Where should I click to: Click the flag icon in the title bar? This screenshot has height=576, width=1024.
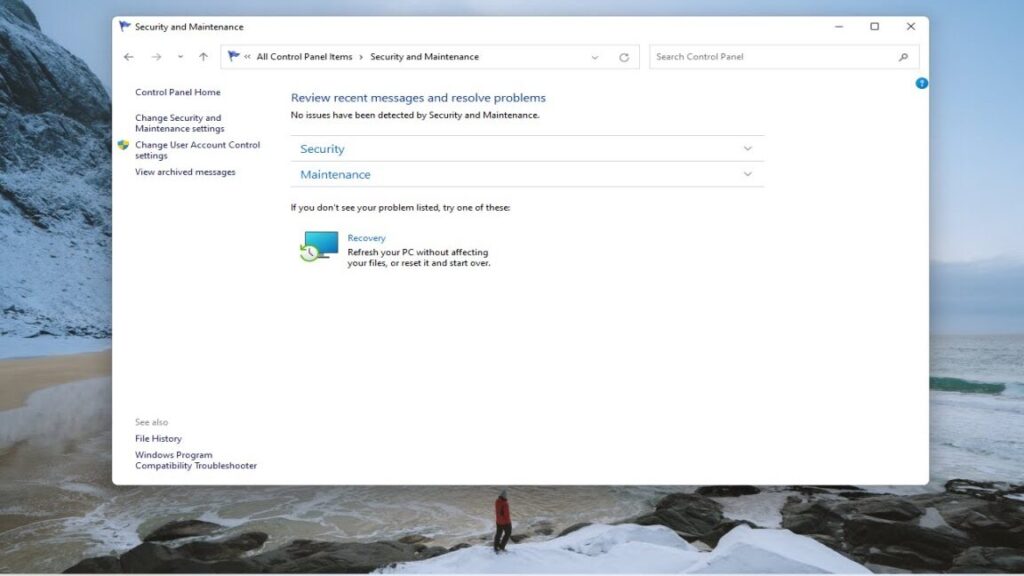(x=126, y=27)
